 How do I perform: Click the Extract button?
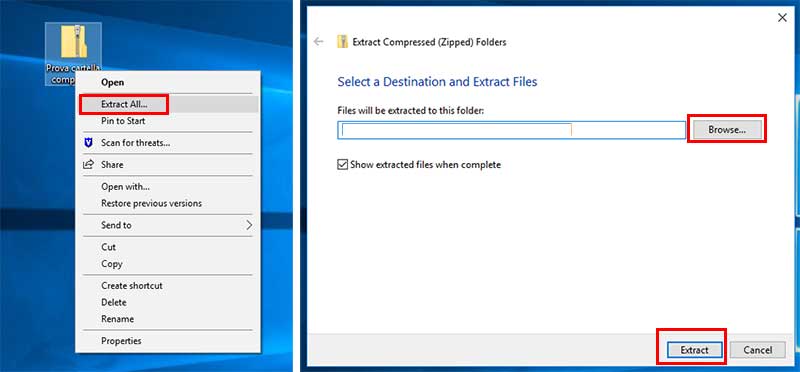click(x=694, y=350)
